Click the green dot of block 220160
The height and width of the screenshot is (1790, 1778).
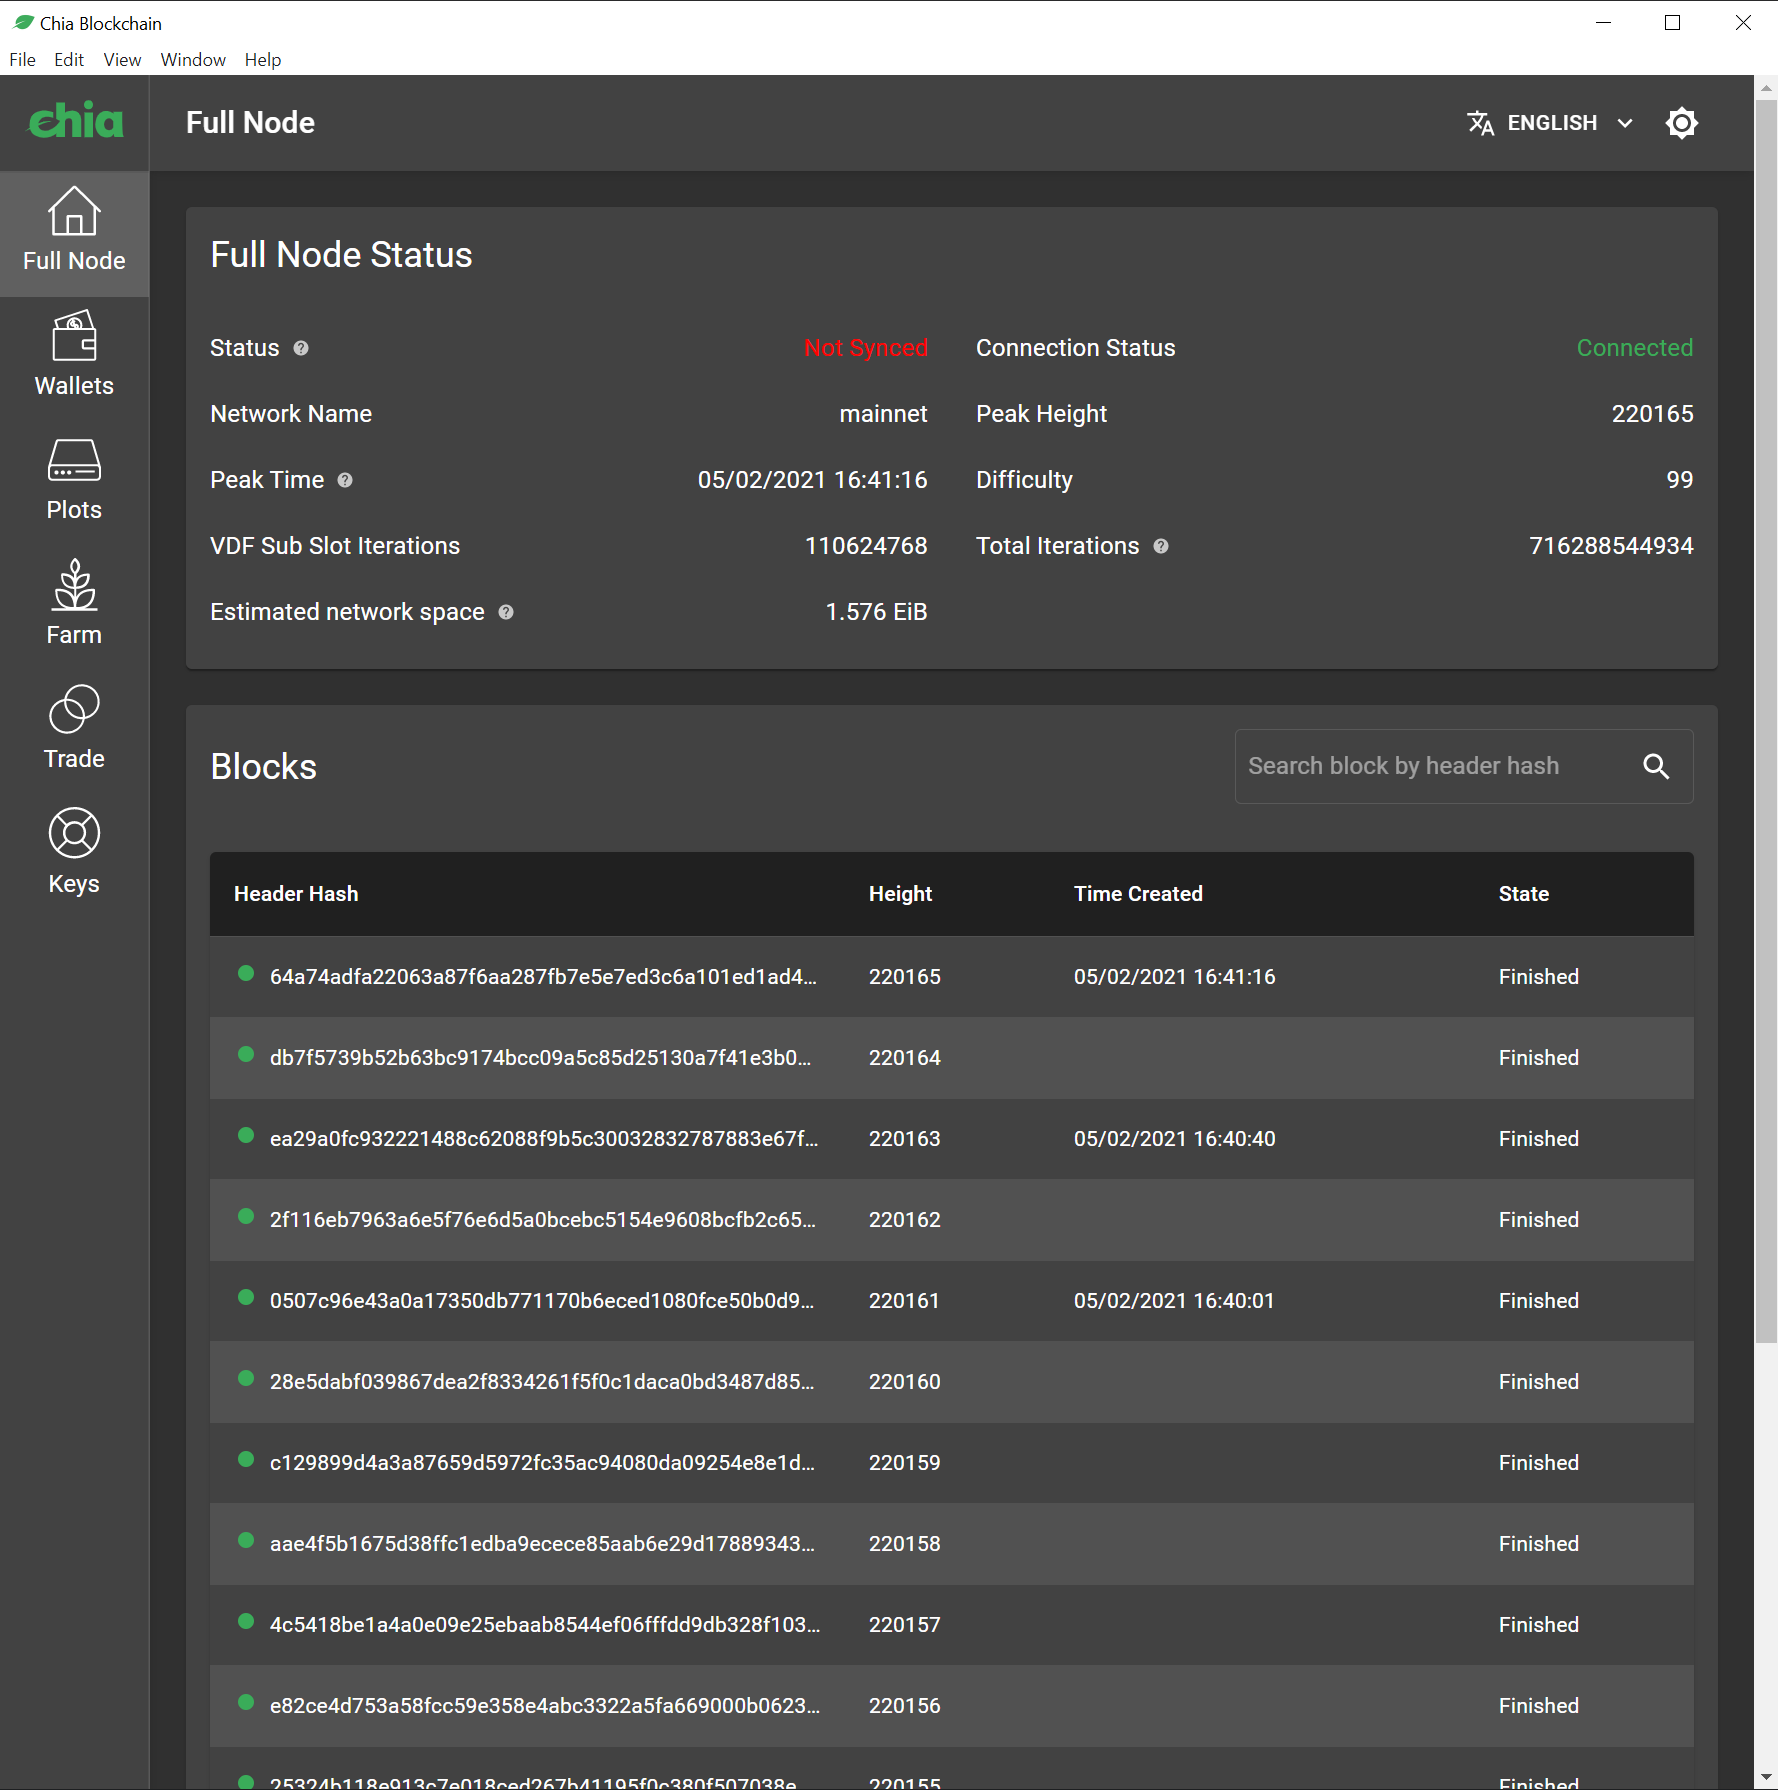point(245,1379)
